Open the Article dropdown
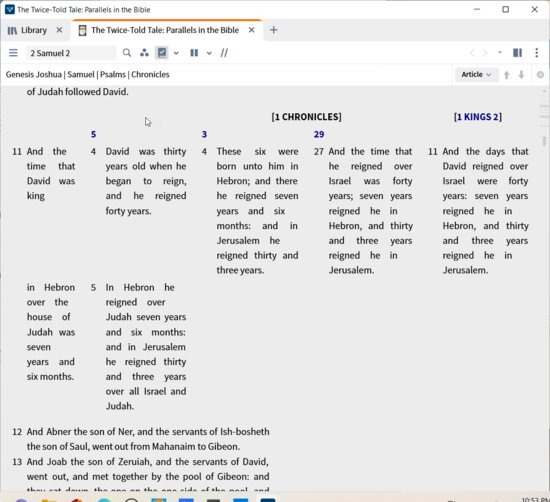550x502 pixels. tap(476, 74)
